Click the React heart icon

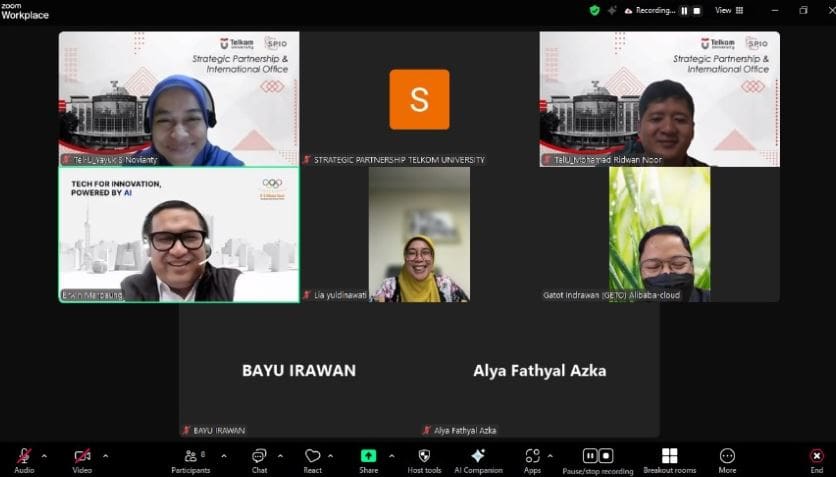tap(313, 457)
